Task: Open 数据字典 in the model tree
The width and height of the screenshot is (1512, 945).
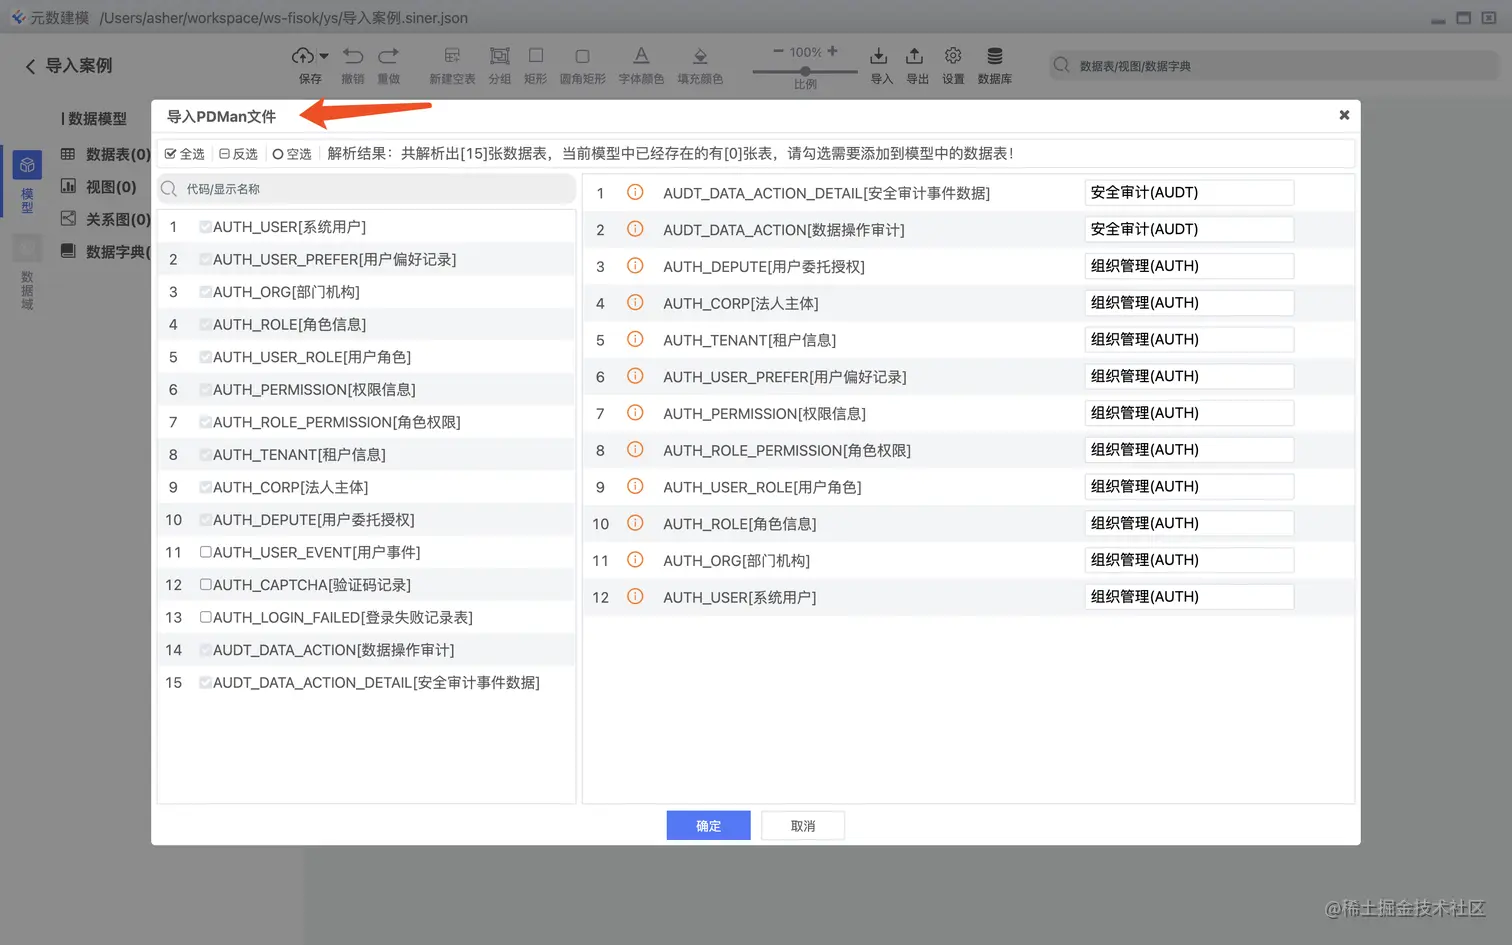Action: tap(105, 252)
